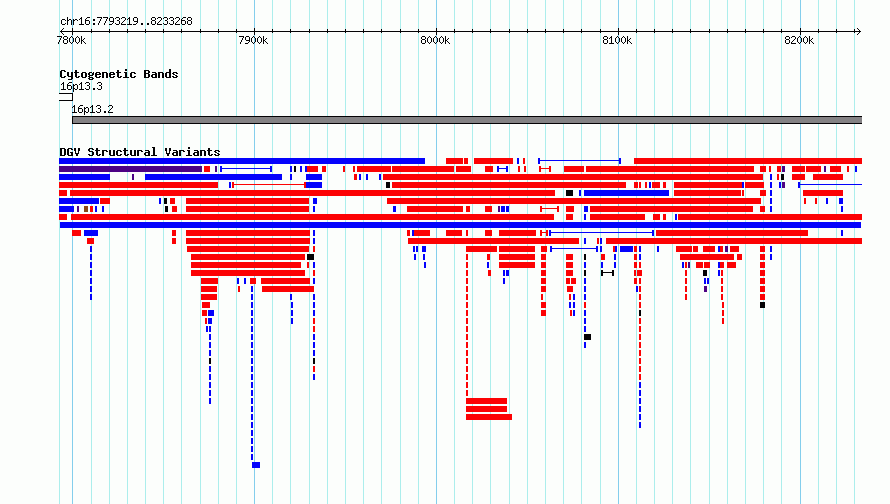The height and width of the screenshot is (504, 890).
Task: Select the long gray 16p13.2 band
Action: [x=467, y=120]
